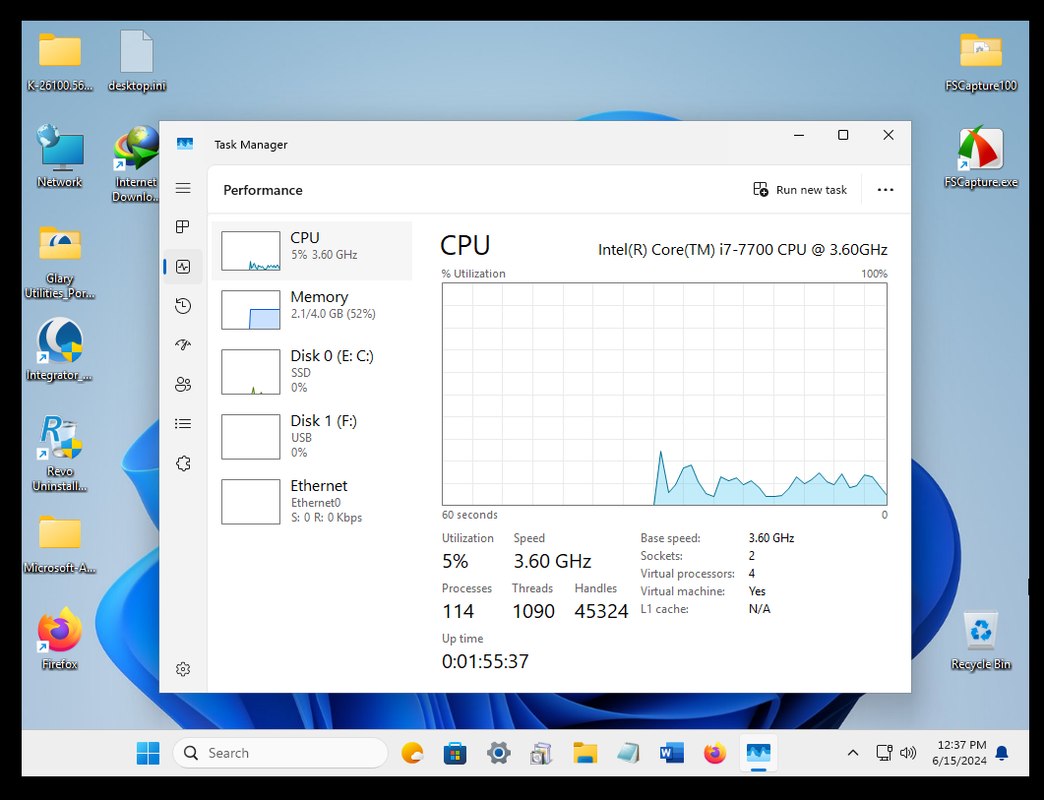The image size is (1044, 800).
Task: Click the Virtual machine Yes value
Action: pyautogui.click(x=757, y=591)
